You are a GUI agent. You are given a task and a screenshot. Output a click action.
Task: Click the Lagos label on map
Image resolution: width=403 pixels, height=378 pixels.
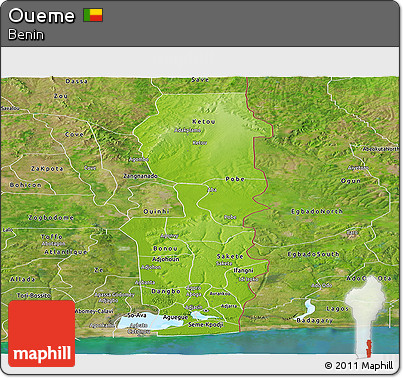point(337,309)
